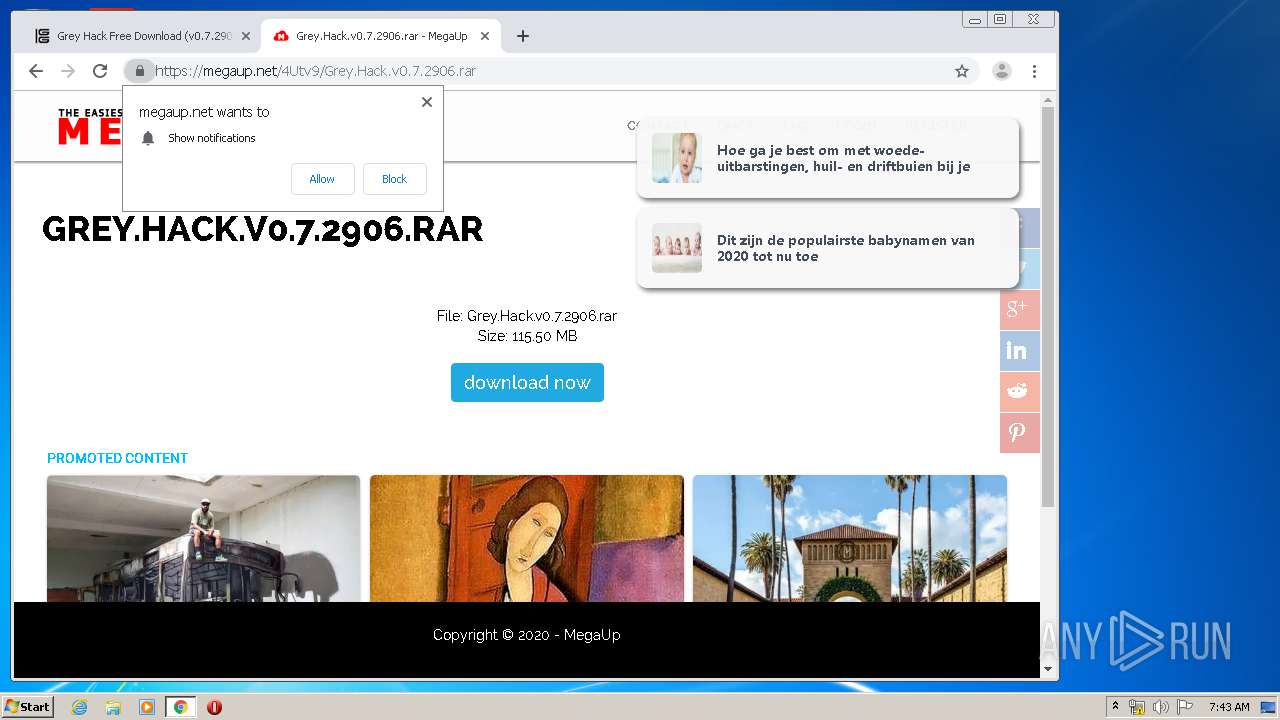Click the Copyright 2020 MegaUp footer text
1280x720 pixels.
click(x=527, y=635)
